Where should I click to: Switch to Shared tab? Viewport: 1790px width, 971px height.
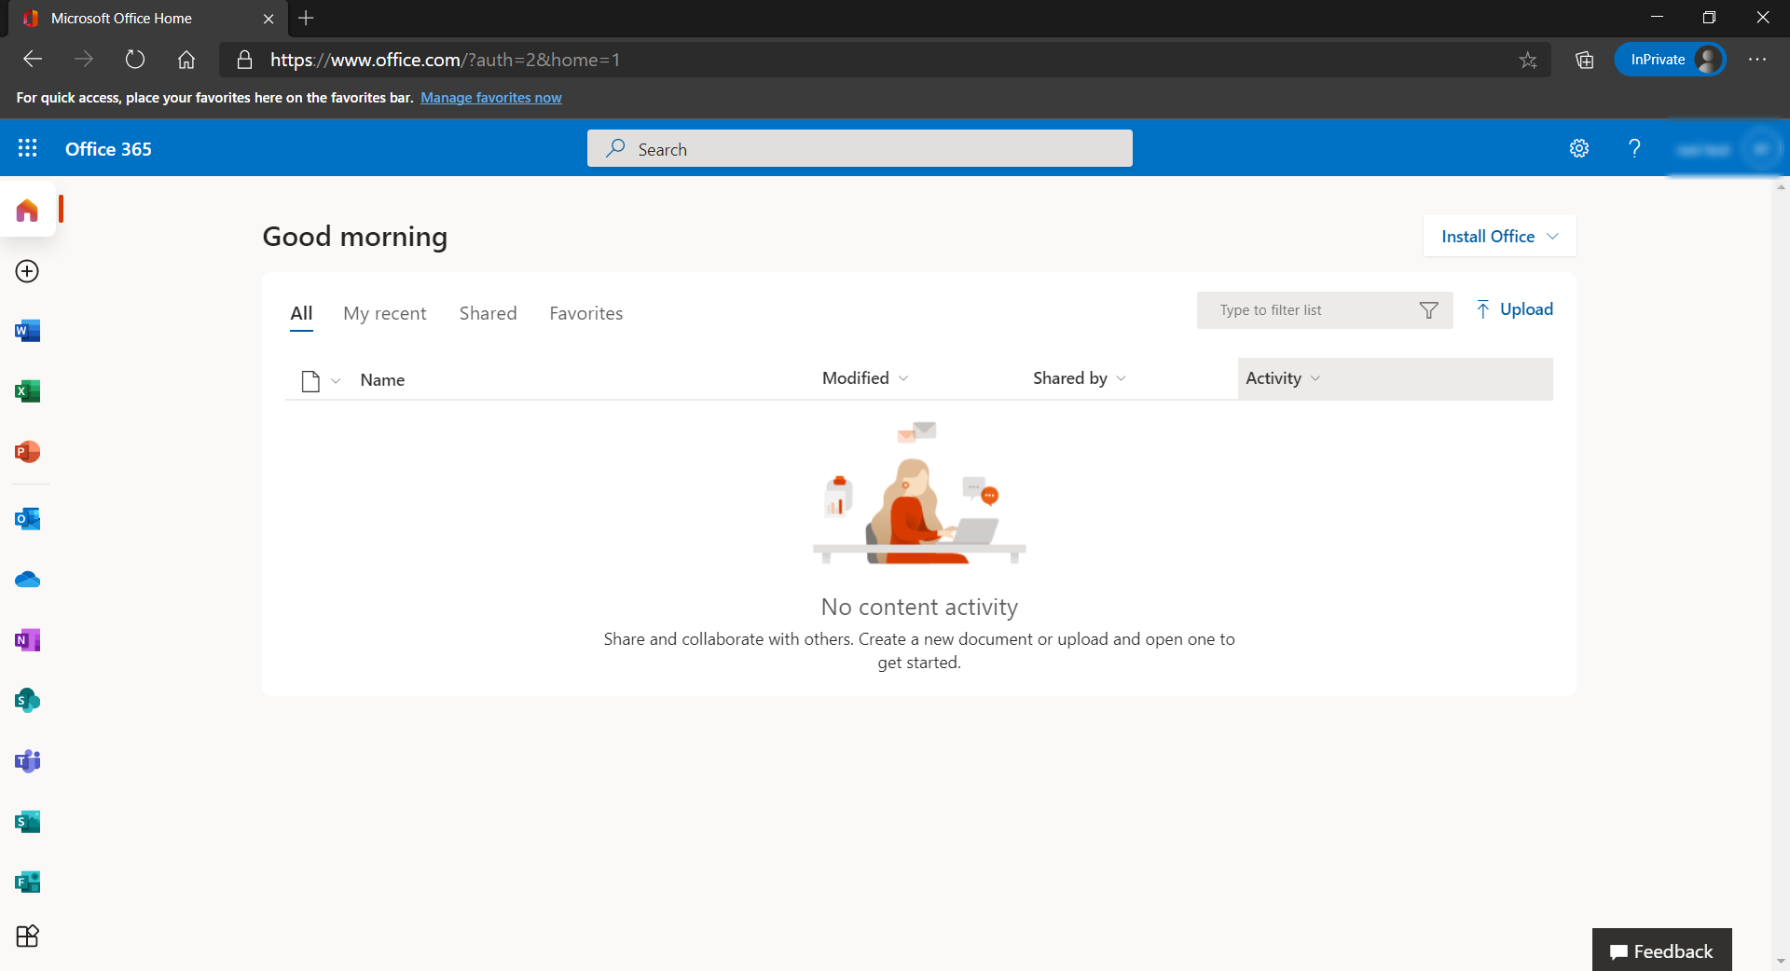coord(488,313)
